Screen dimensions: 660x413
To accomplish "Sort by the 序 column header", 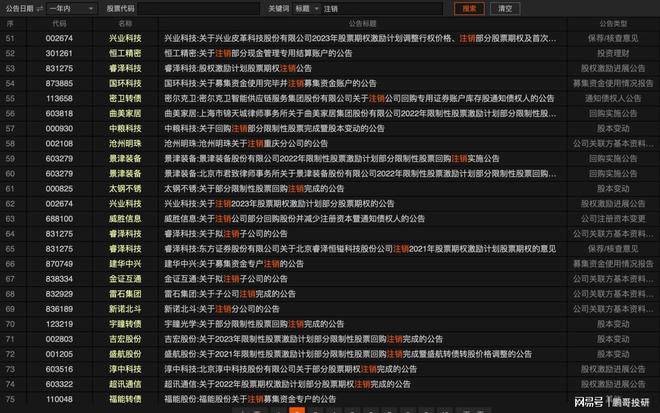I will point(10,24).
